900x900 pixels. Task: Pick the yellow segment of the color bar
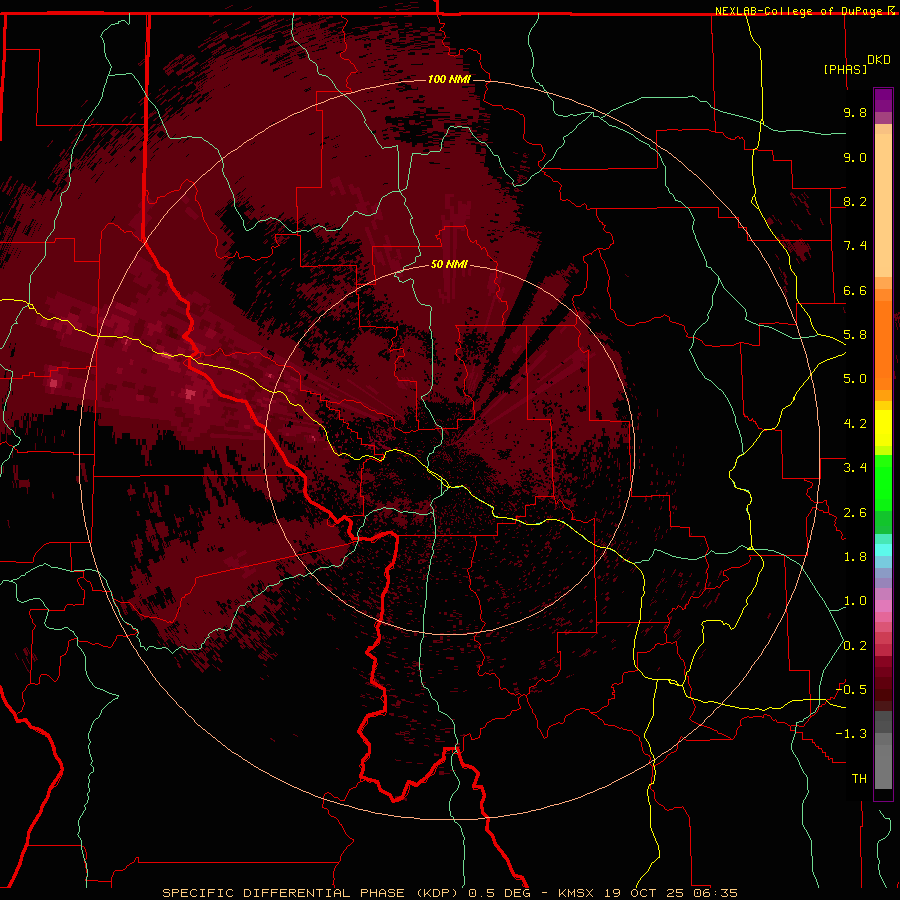pyautogui.click(x=883, y=428)
